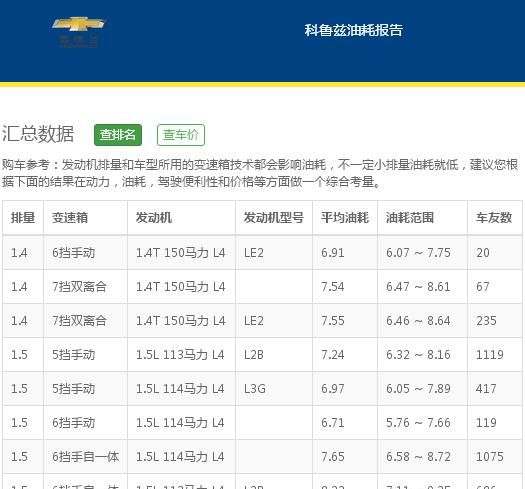Click owner count 1119

(490, 355)
